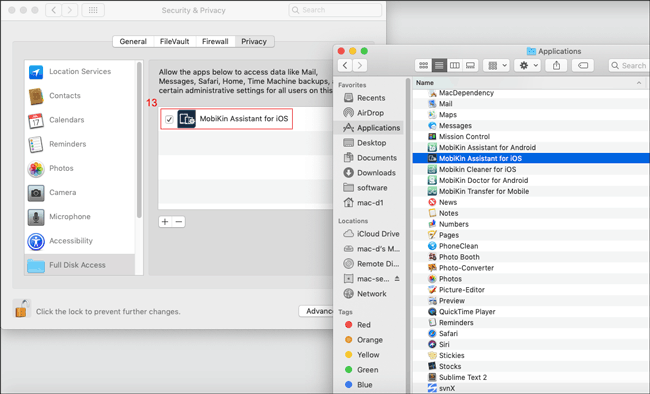The height and width of the screenshot is (394, 650).
Task: Select MobiKin Doctor for Android app
Action: 531,180
